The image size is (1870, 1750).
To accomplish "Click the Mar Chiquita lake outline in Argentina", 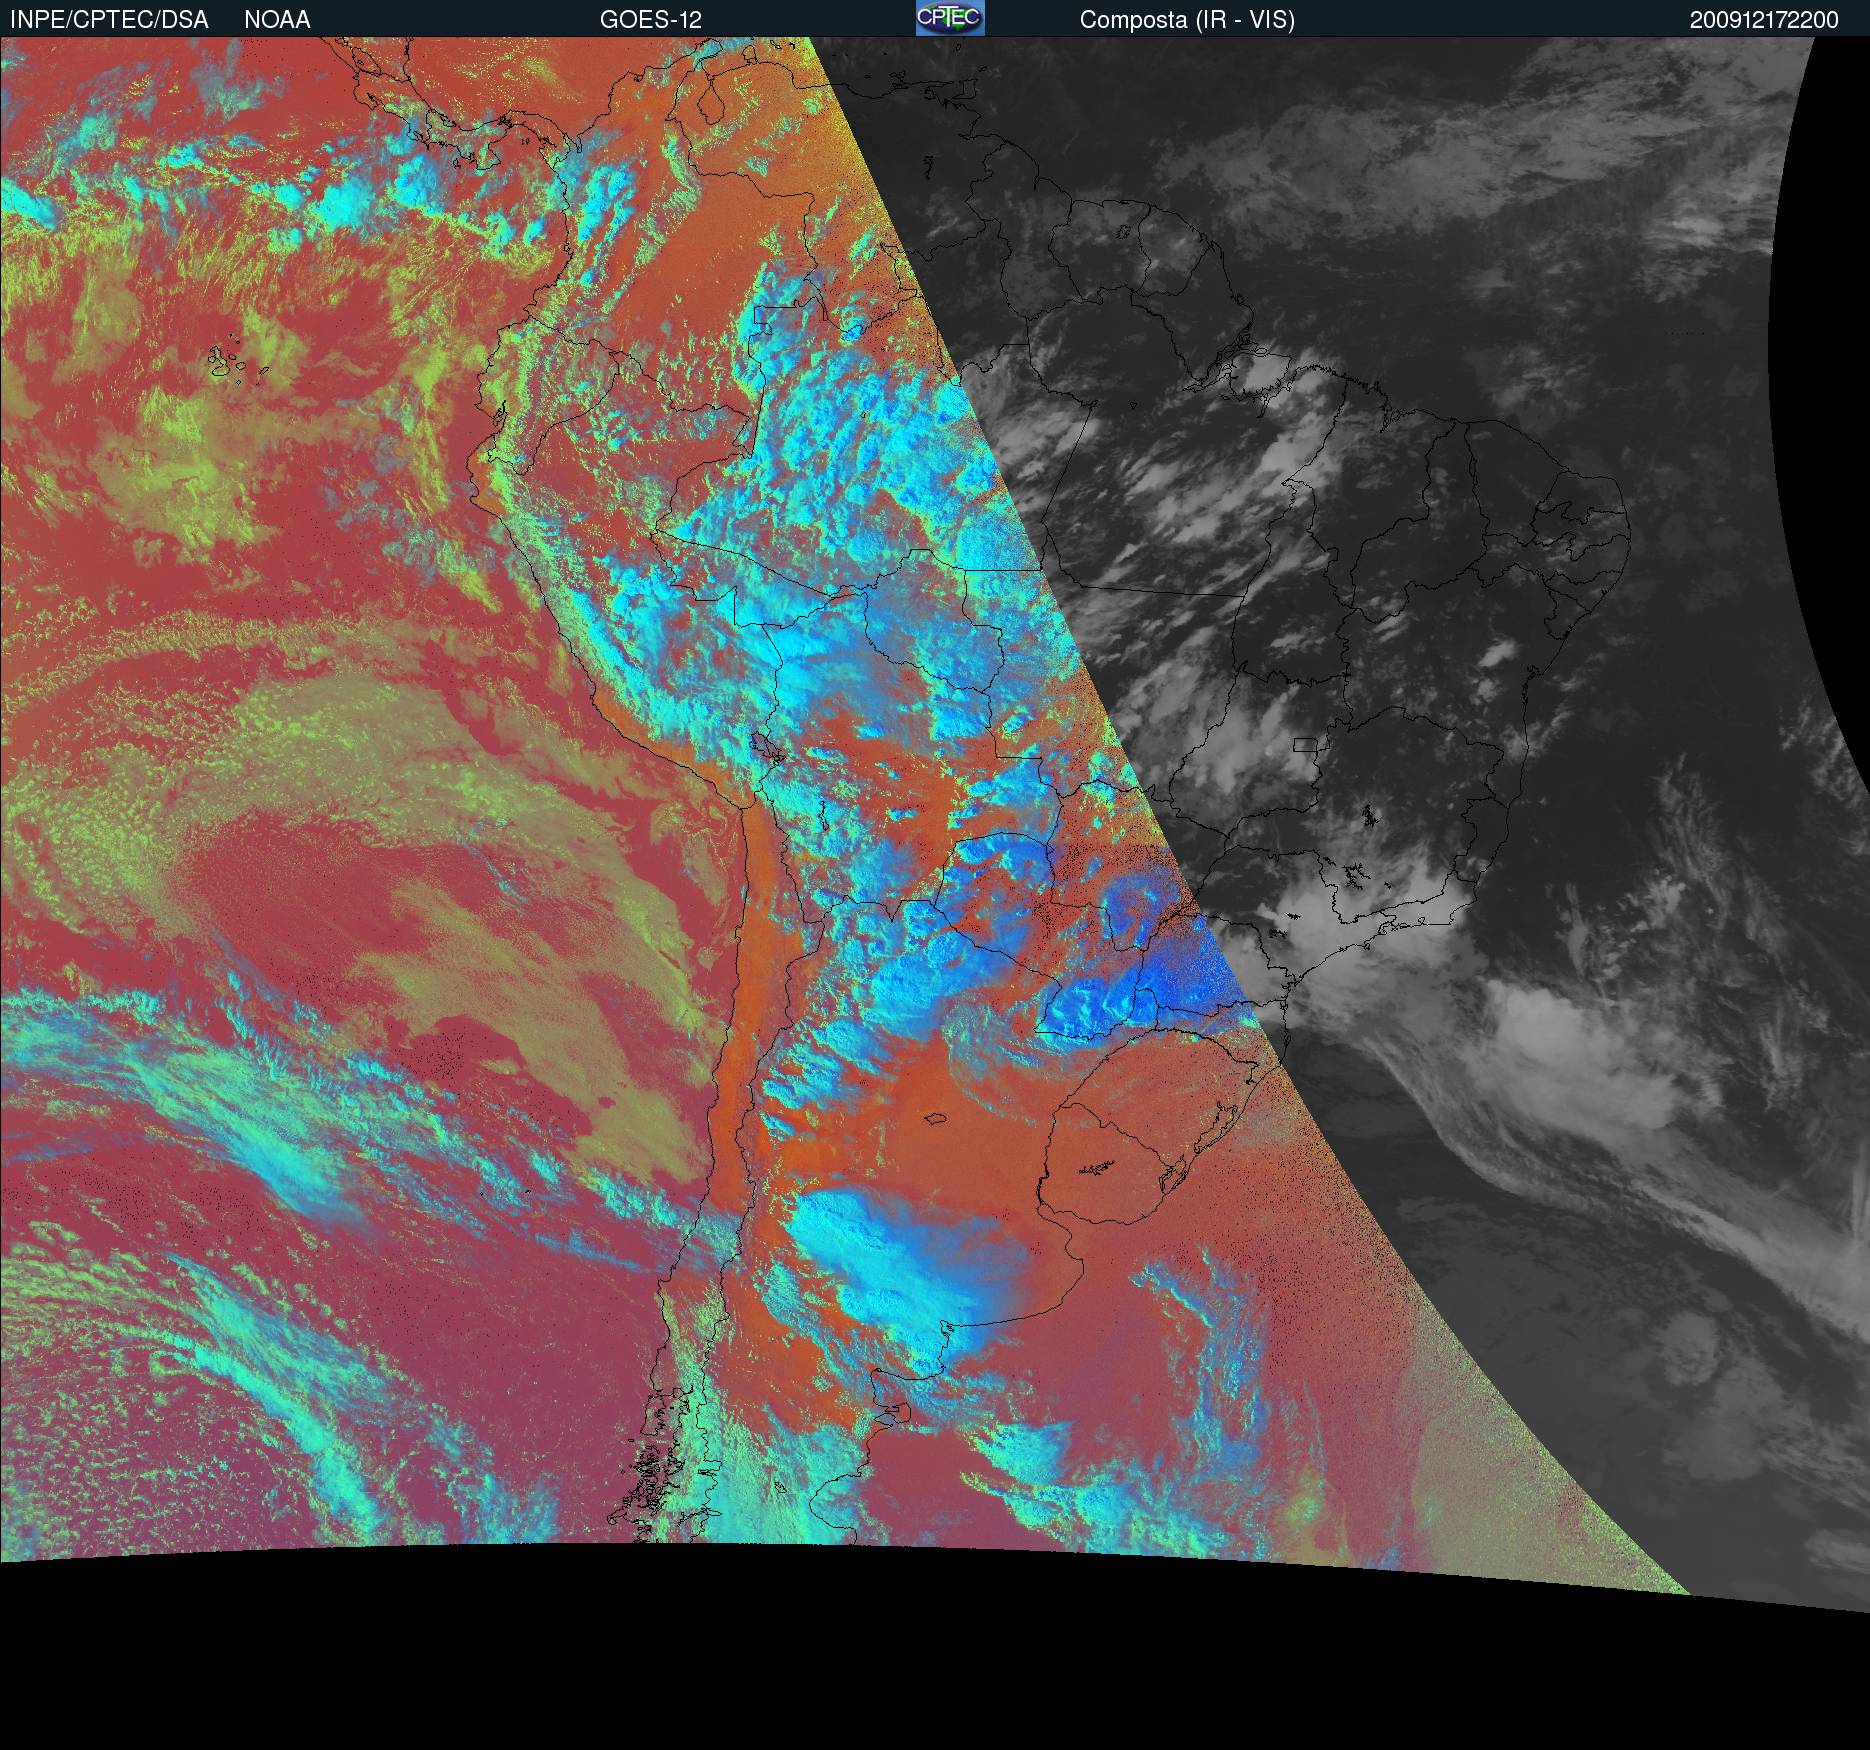I will 936,1118.
